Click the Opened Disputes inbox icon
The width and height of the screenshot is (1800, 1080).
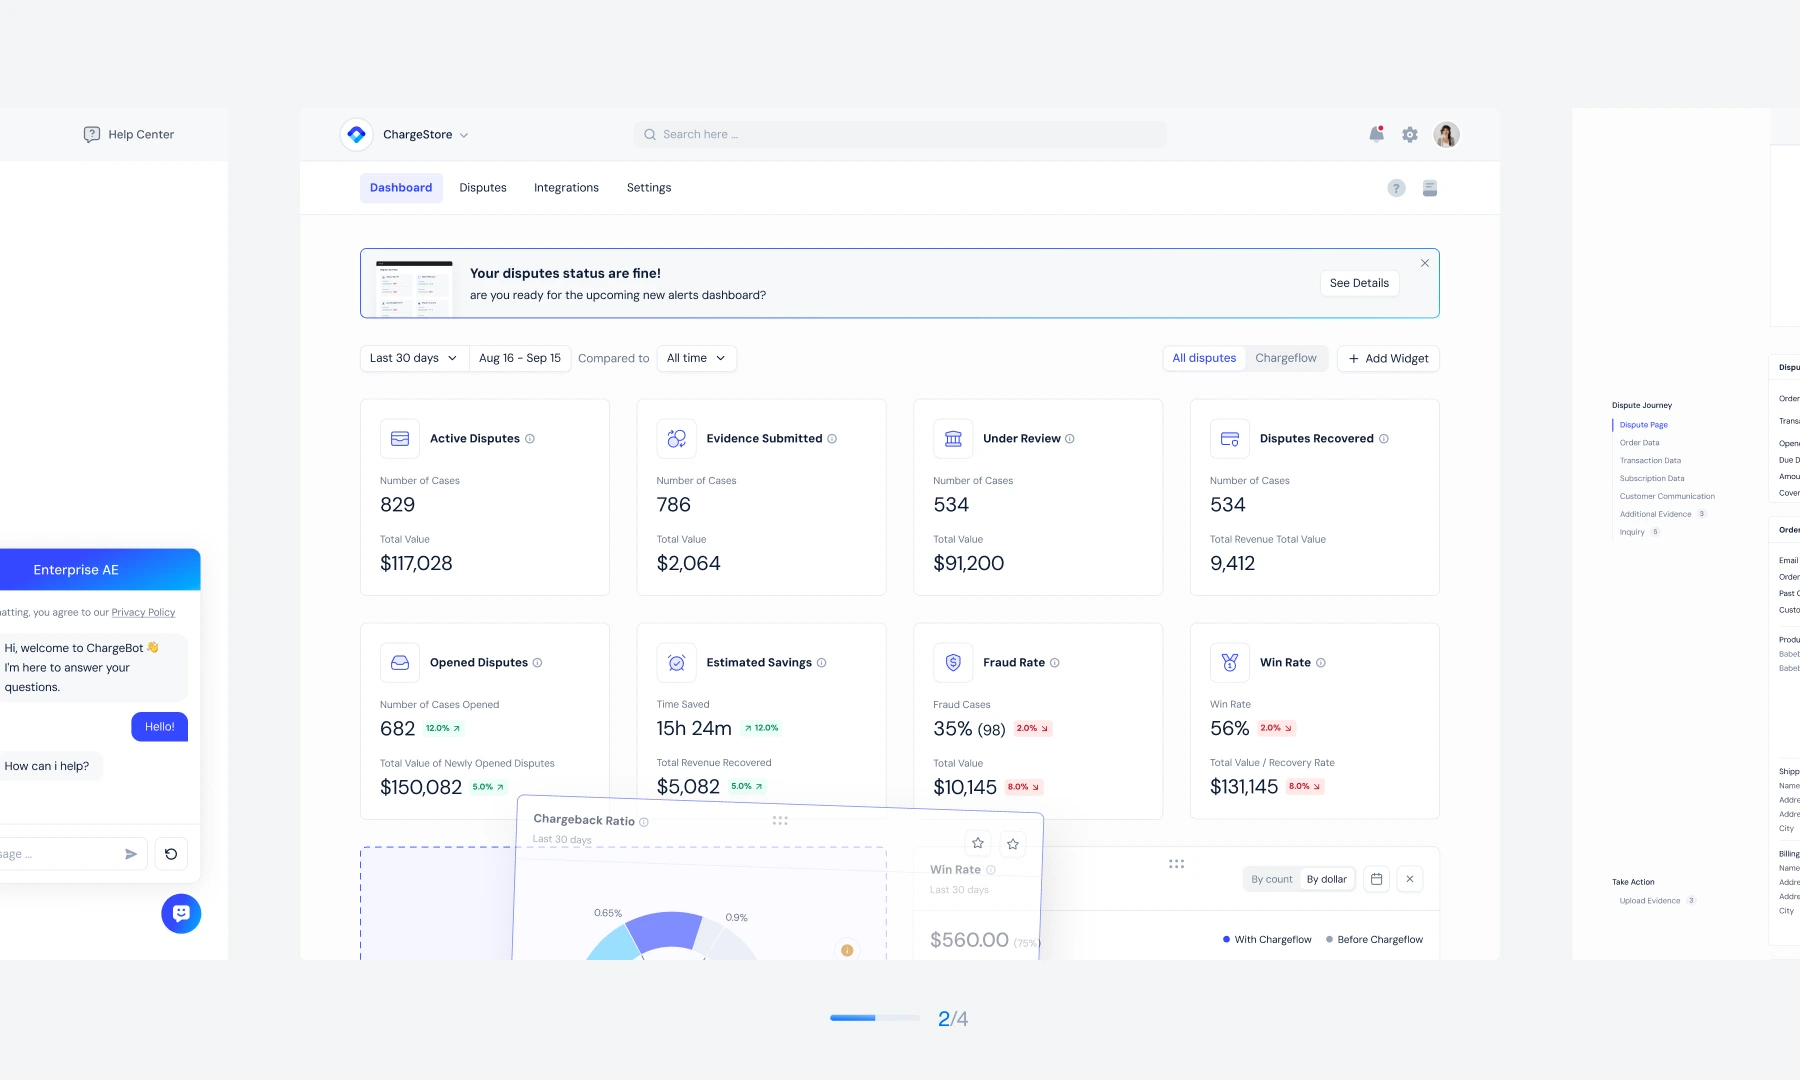coord(400,663)
